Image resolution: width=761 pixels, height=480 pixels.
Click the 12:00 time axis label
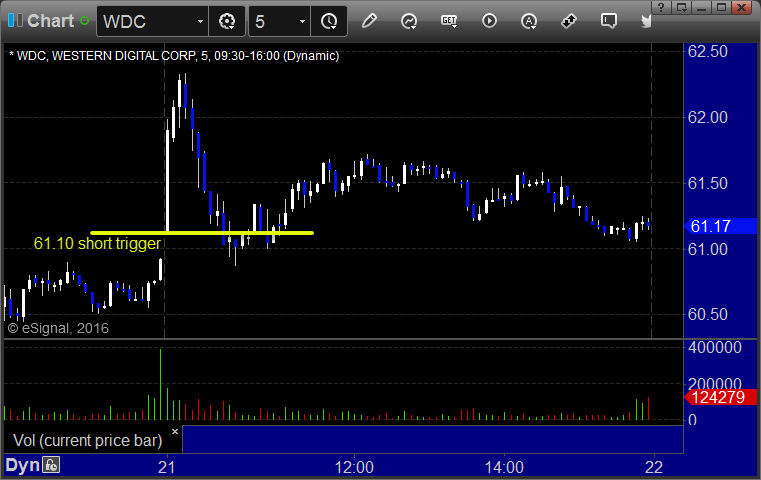pyautogui.click(x=354, y=467)
